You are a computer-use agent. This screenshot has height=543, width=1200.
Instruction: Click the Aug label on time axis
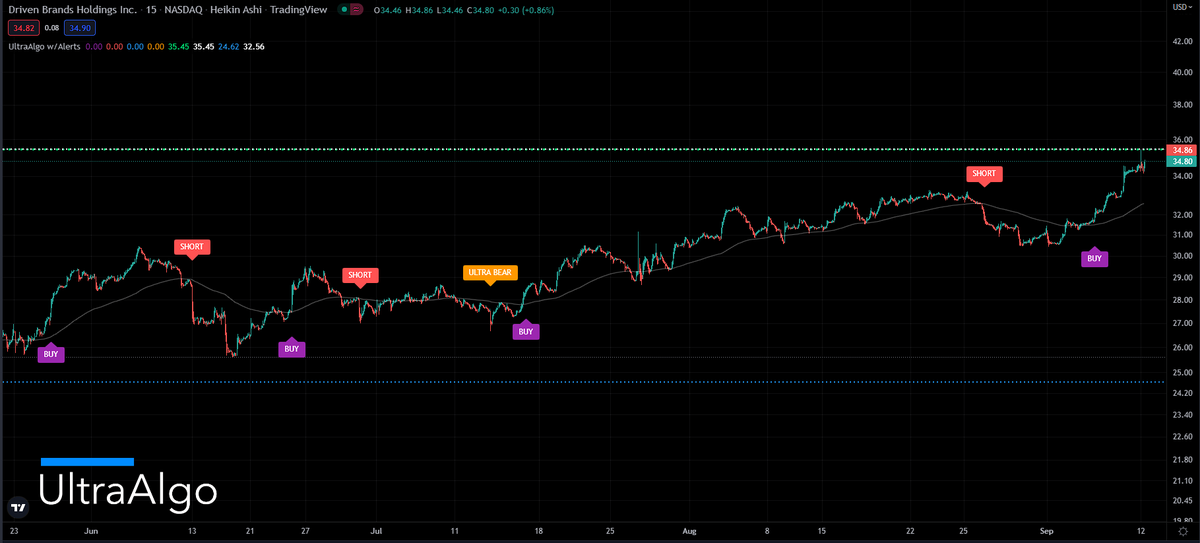click(691, 531)
